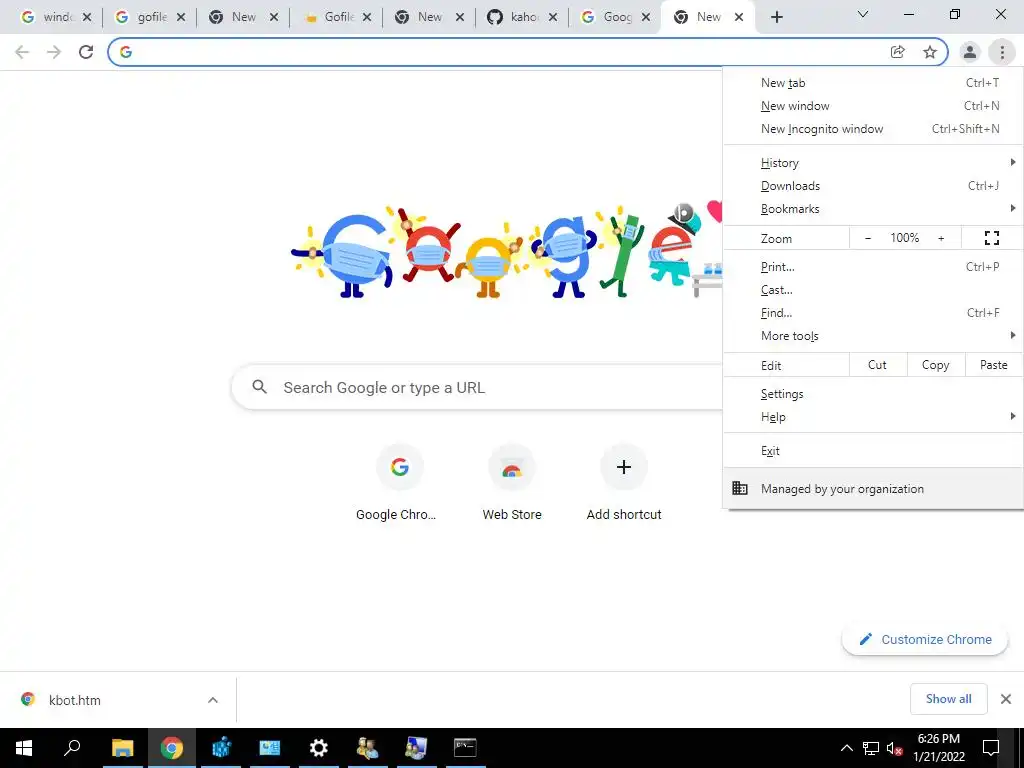Show hidden tray icons chevron

click(846, 748)
